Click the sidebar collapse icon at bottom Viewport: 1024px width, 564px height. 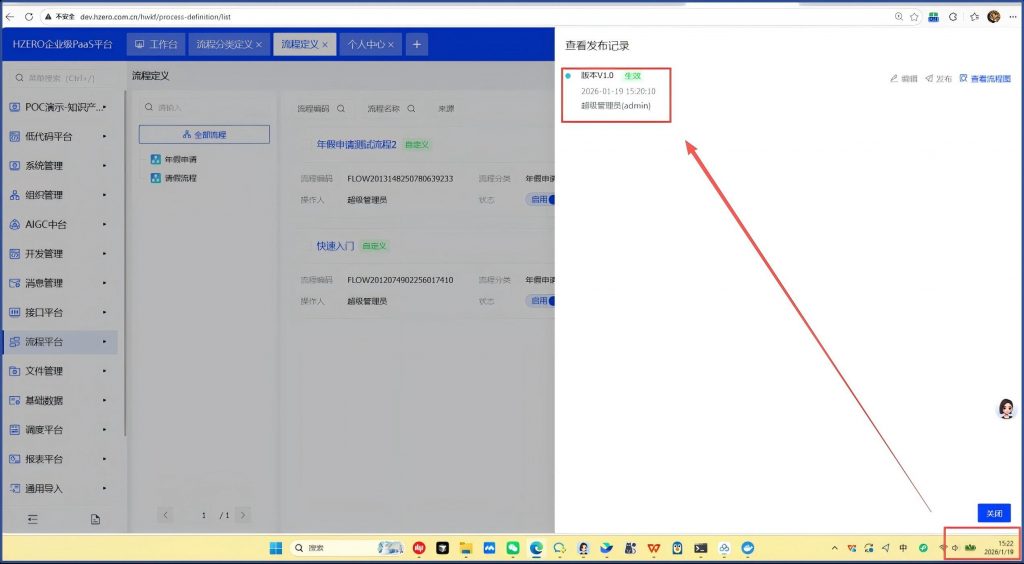click(x=32, y=519)
